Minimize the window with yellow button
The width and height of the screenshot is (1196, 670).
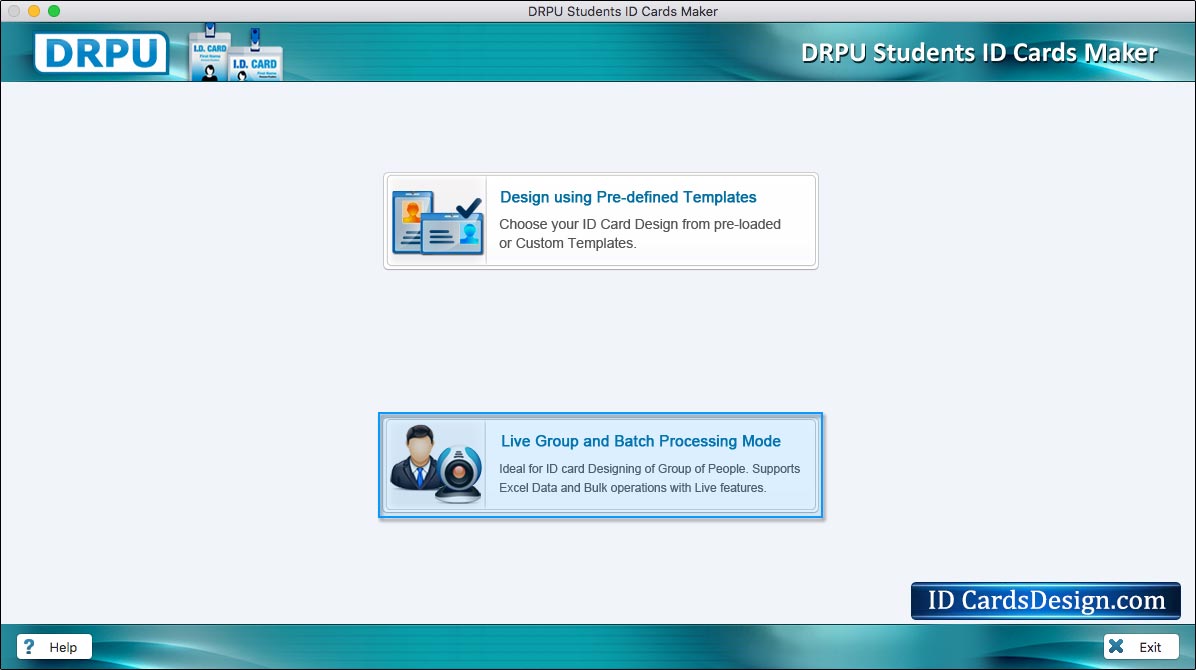point(34,11)
